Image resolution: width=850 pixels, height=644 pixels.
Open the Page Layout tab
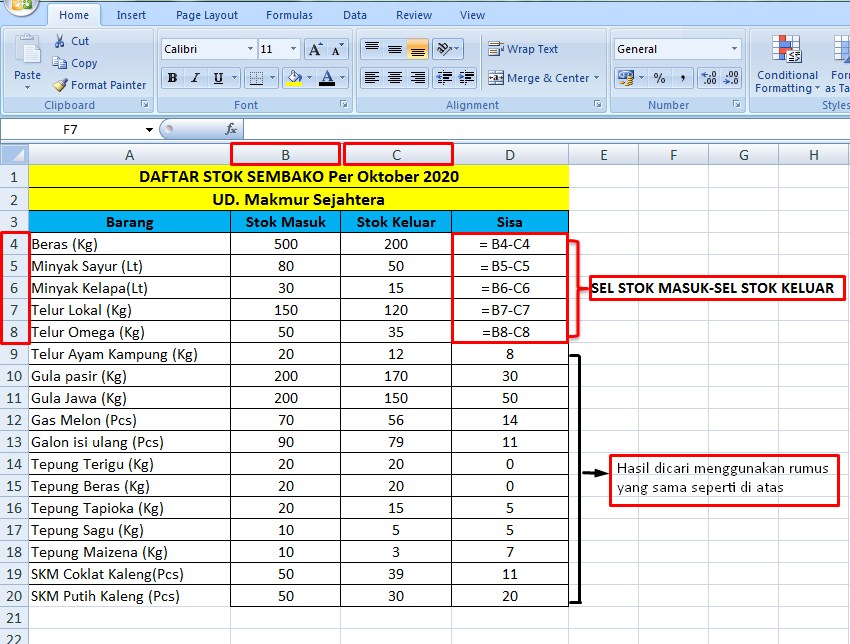coord(207,15)
